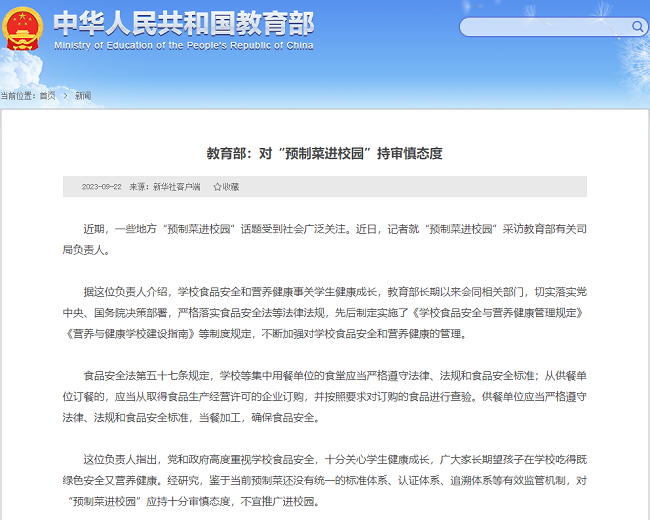650x520 pixels.
Task: Click the article headline about 预制菜进校园
Action: tap(324, 153)
